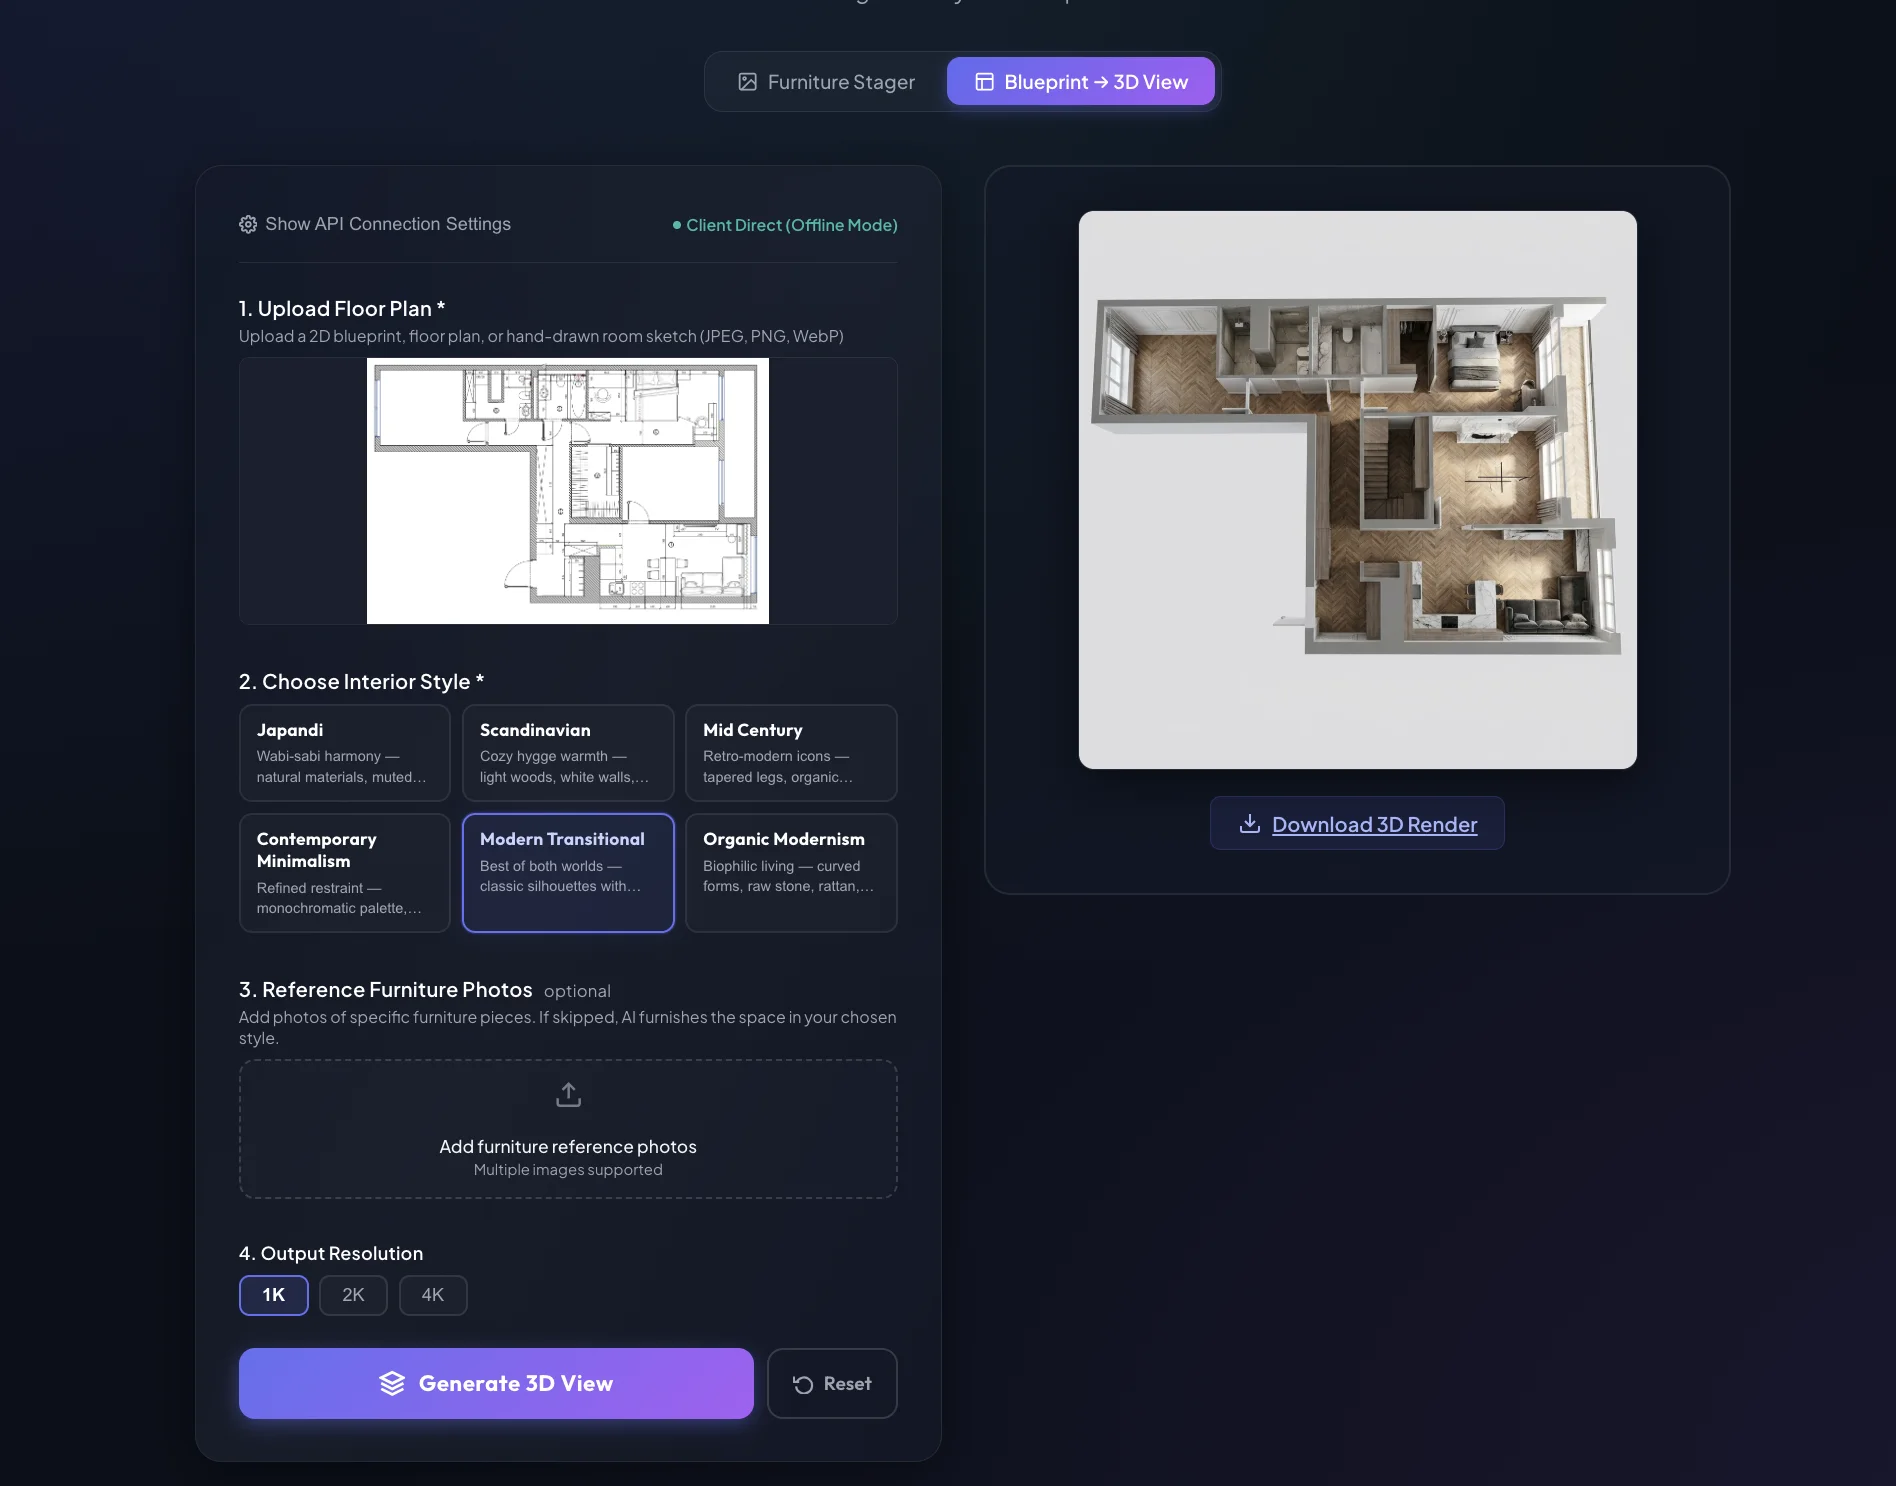
Task: Click the Generate 3D View button
Action: click(496, 1383)
